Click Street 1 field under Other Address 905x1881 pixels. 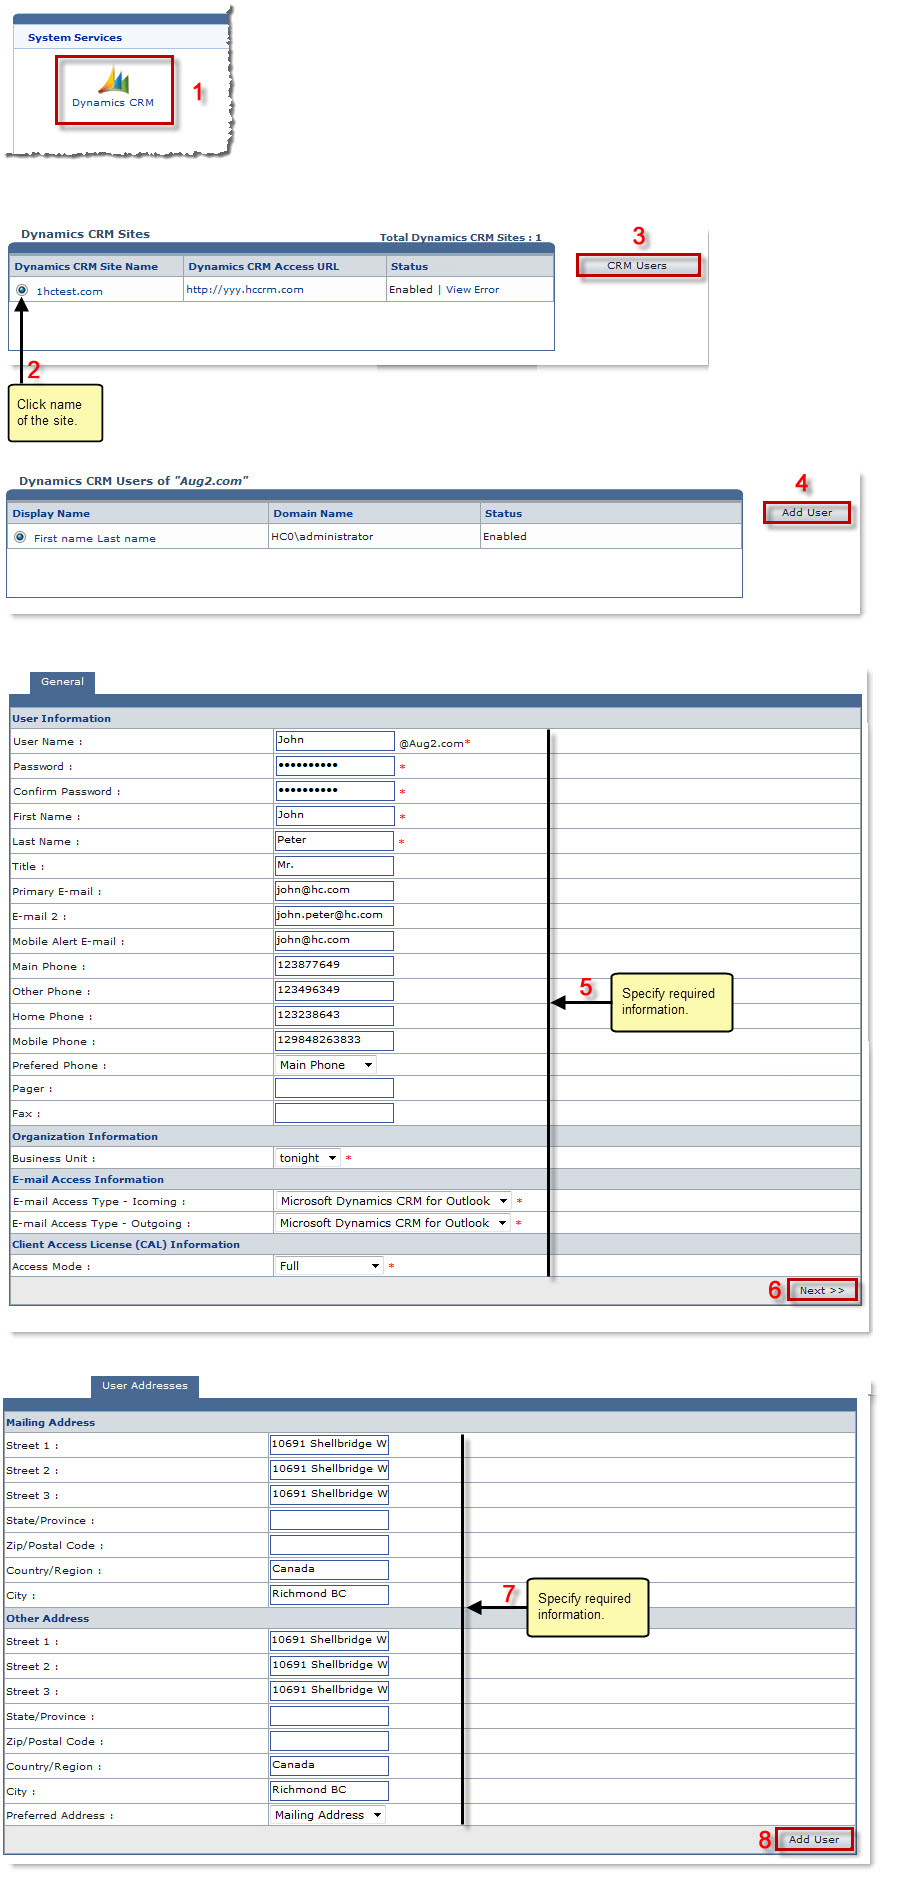click(329, 1641)
